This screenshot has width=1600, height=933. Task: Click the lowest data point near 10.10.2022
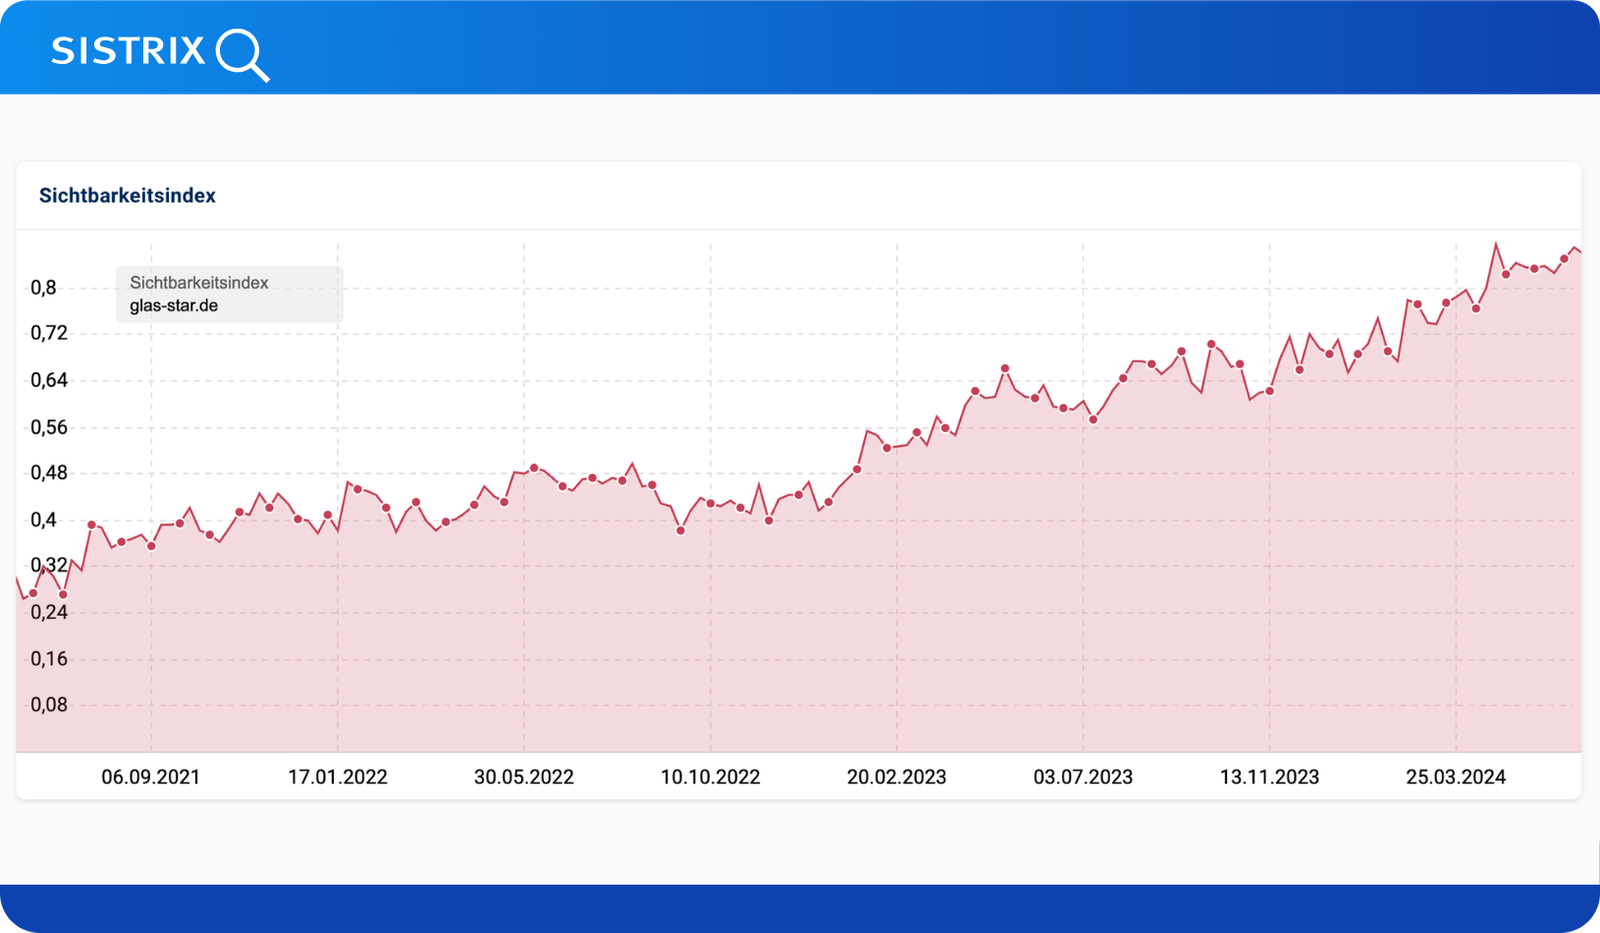tap(681, 530)
